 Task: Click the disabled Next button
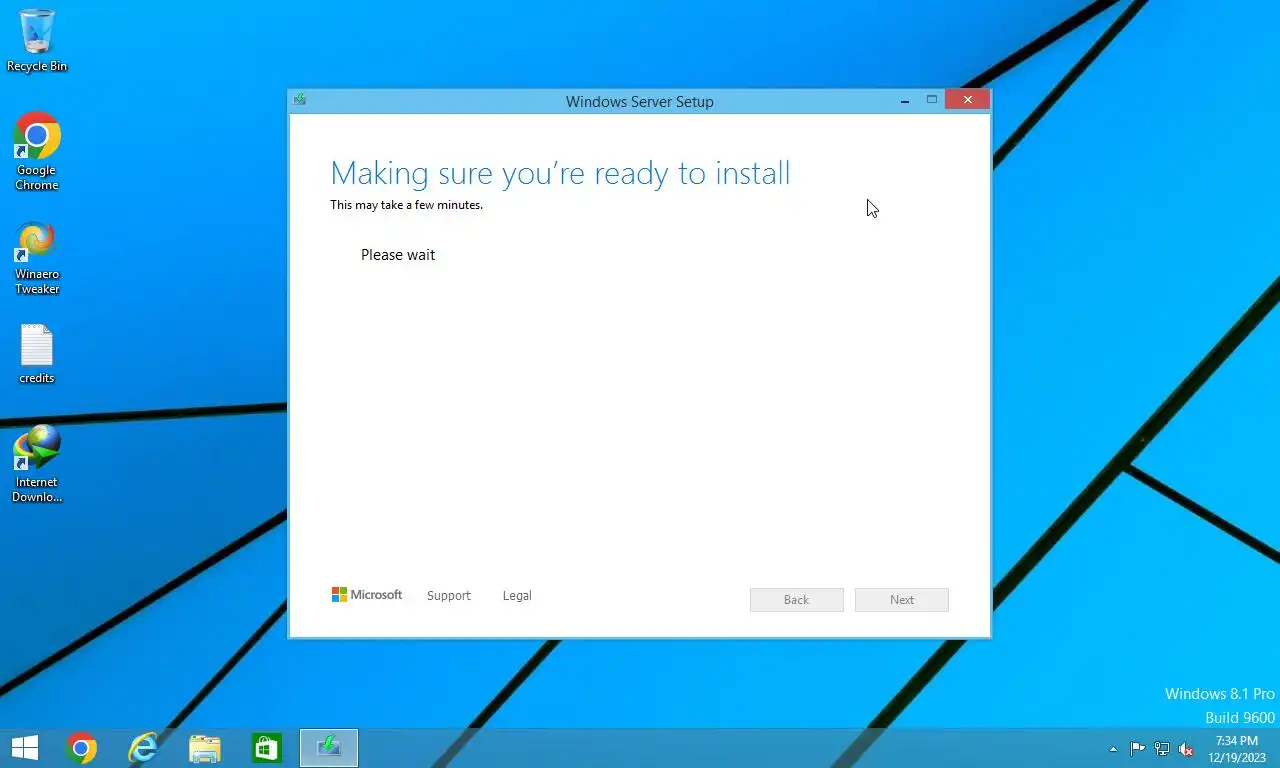point(902,600)
